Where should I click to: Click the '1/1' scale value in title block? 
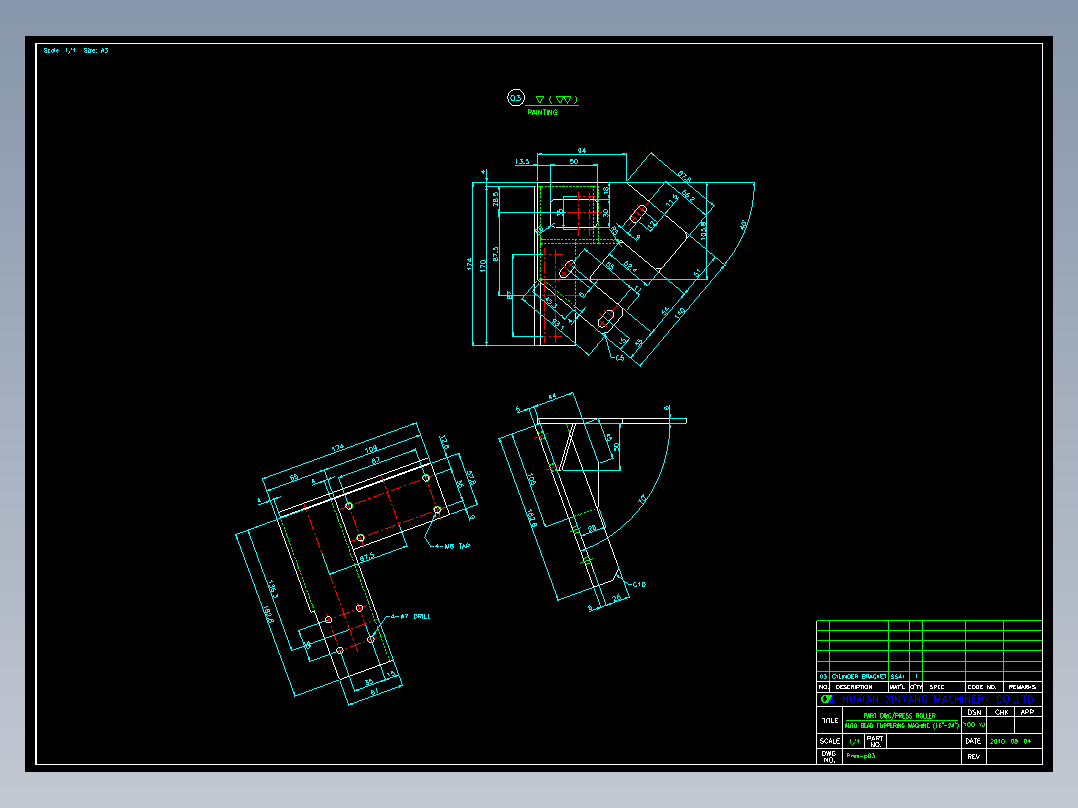(854, 741)
